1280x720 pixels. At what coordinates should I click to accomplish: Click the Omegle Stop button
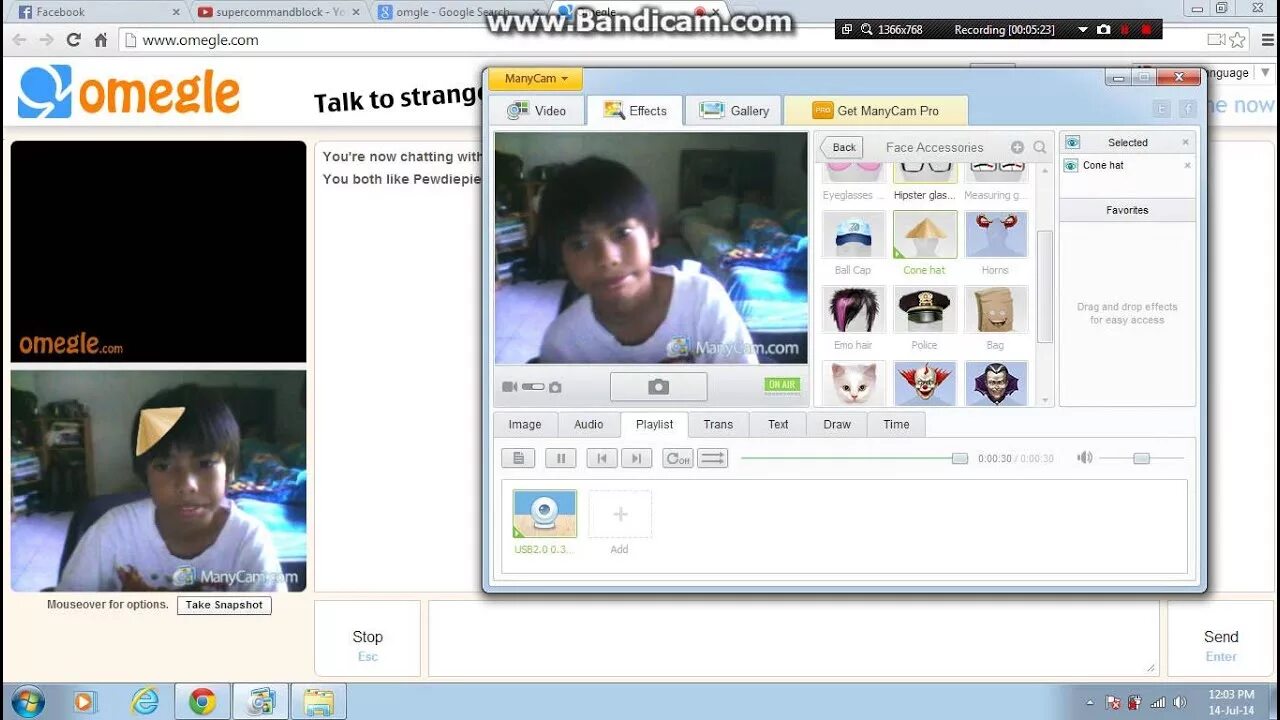point(367,639)
